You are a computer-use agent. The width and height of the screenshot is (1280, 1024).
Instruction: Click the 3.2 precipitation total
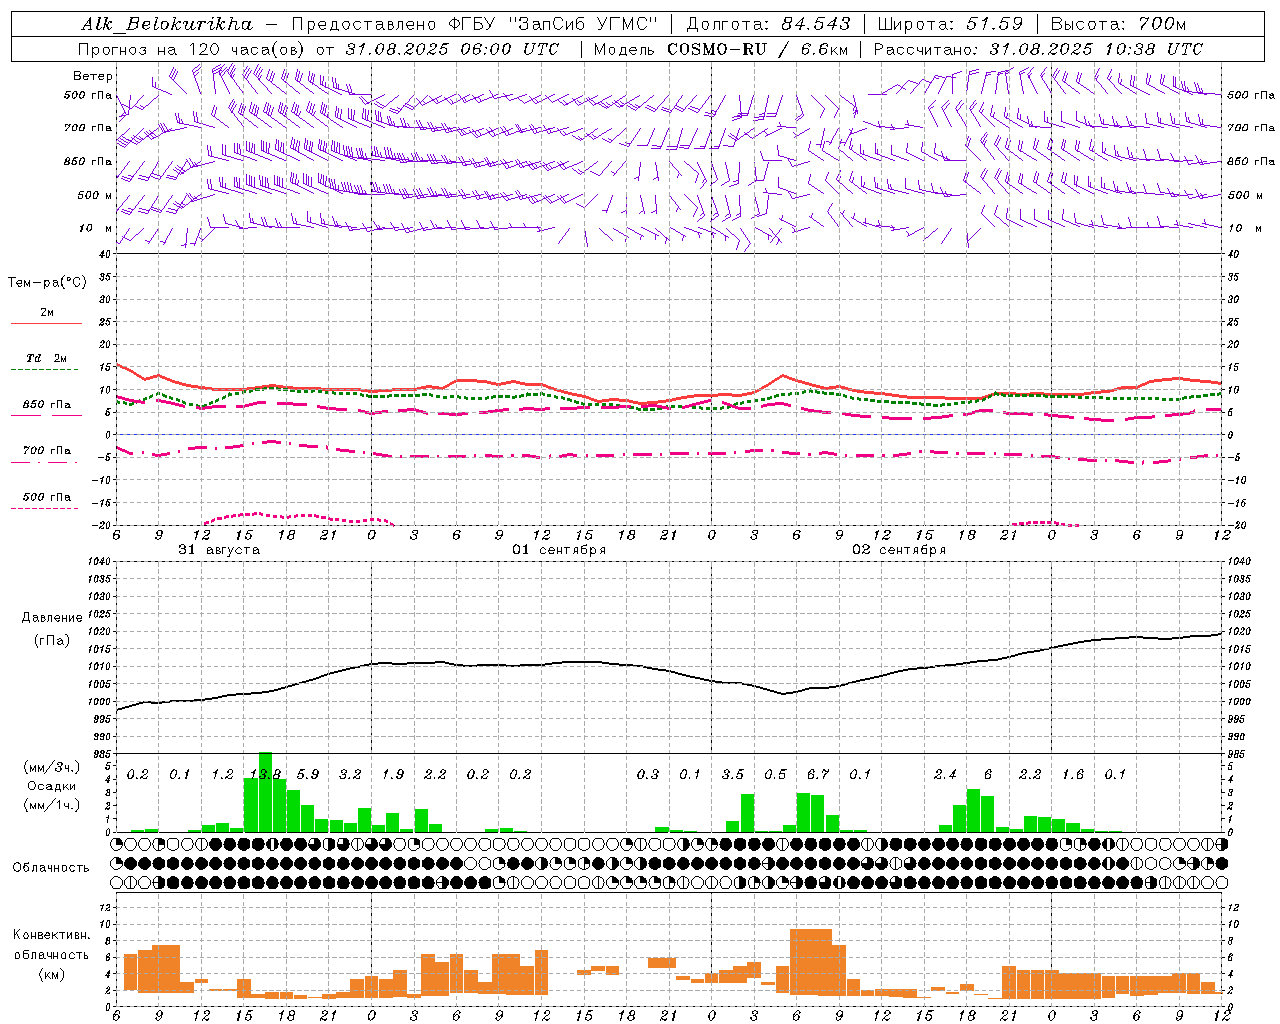click(x=350, y=774)
